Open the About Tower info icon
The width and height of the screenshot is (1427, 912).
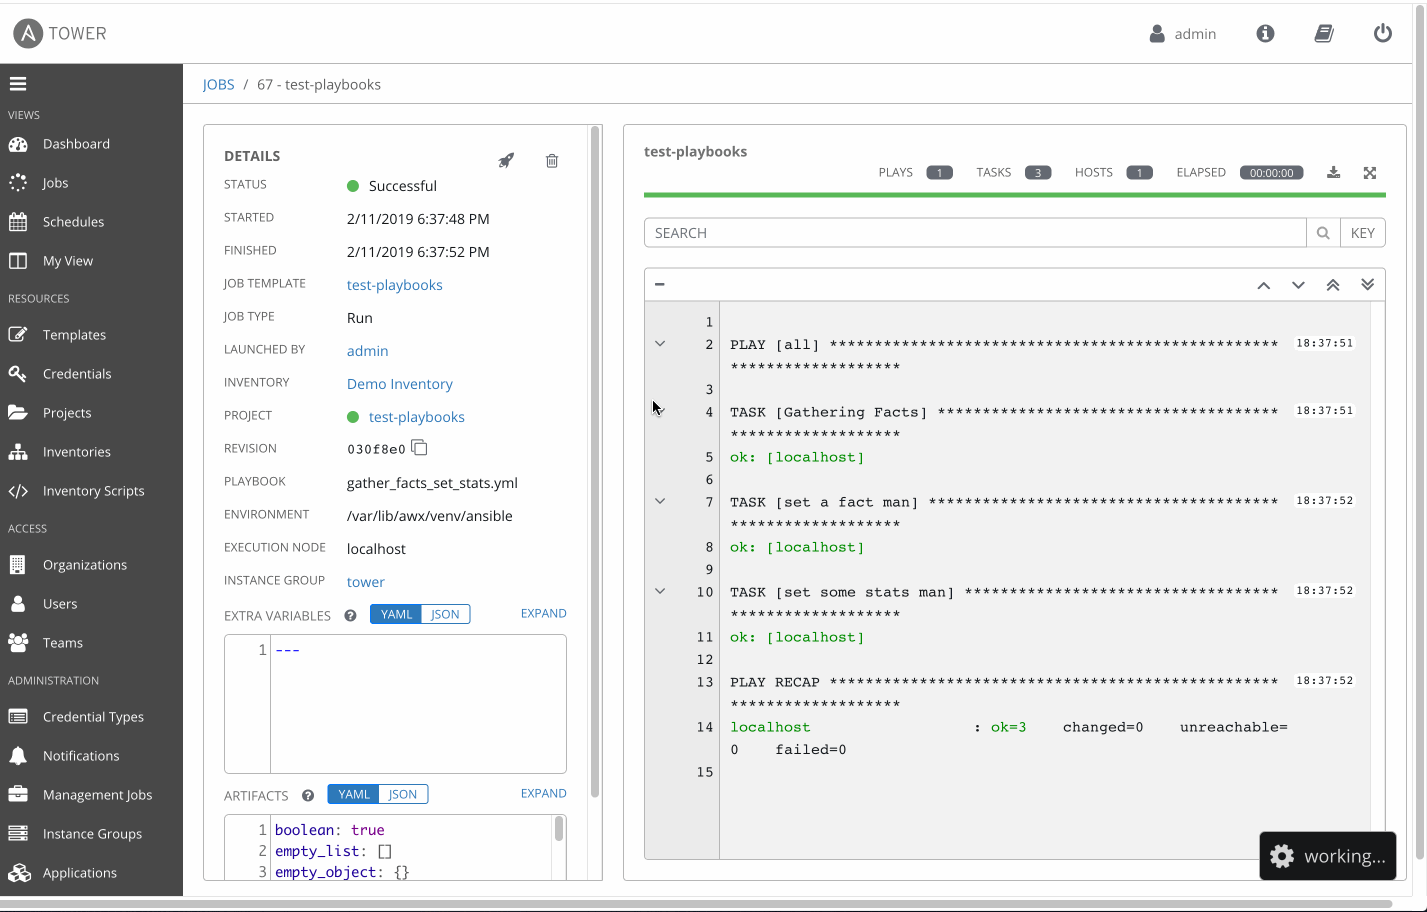pos(1264,33)
